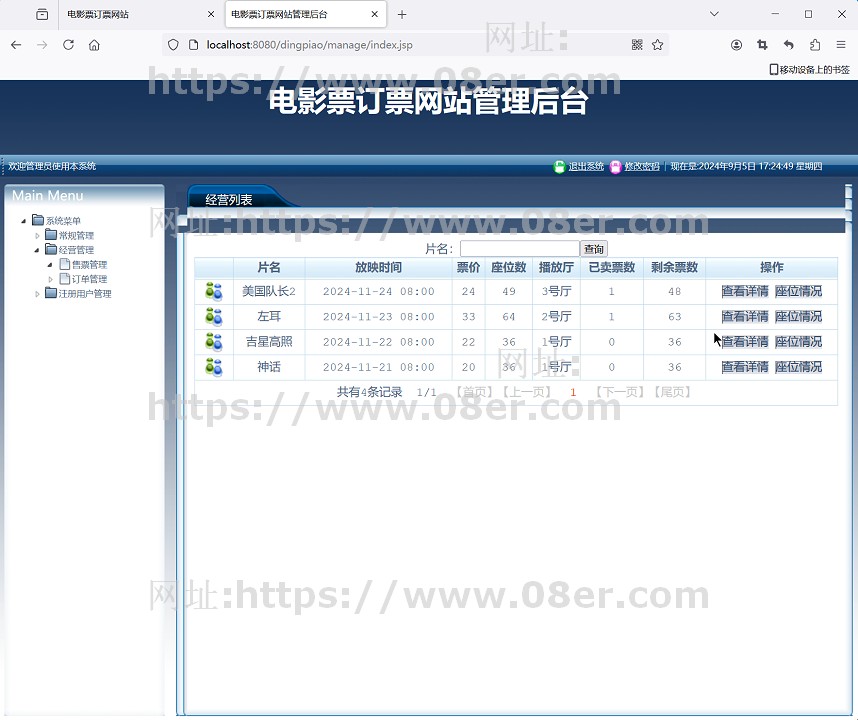Expand the 订单管理 tree node arrow
The image size is (858, 720).
click(50, 280)
